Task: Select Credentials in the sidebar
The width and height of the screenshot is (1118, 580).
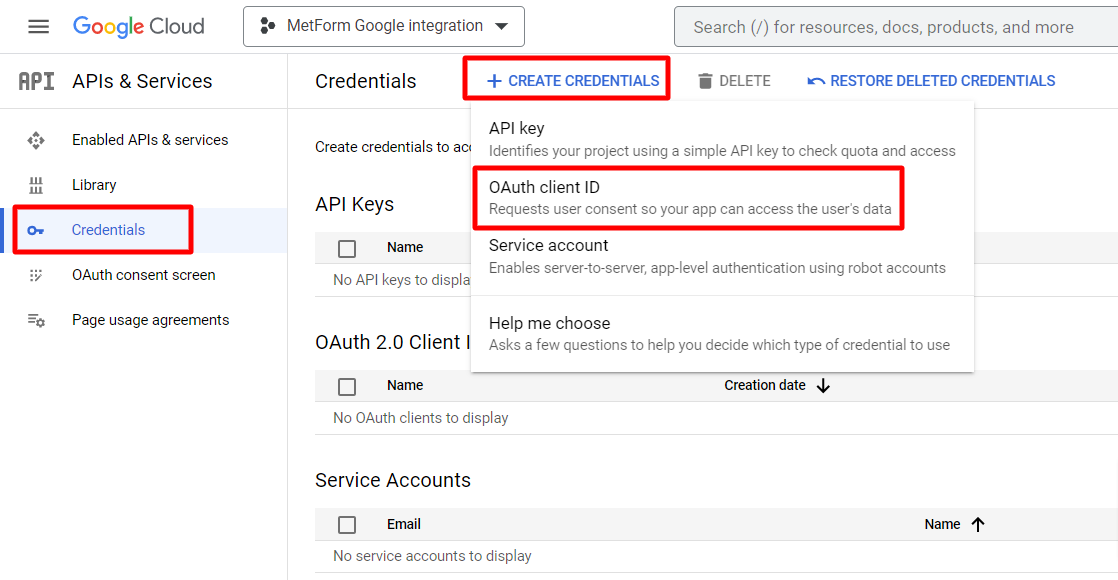Action: [108, 230]
